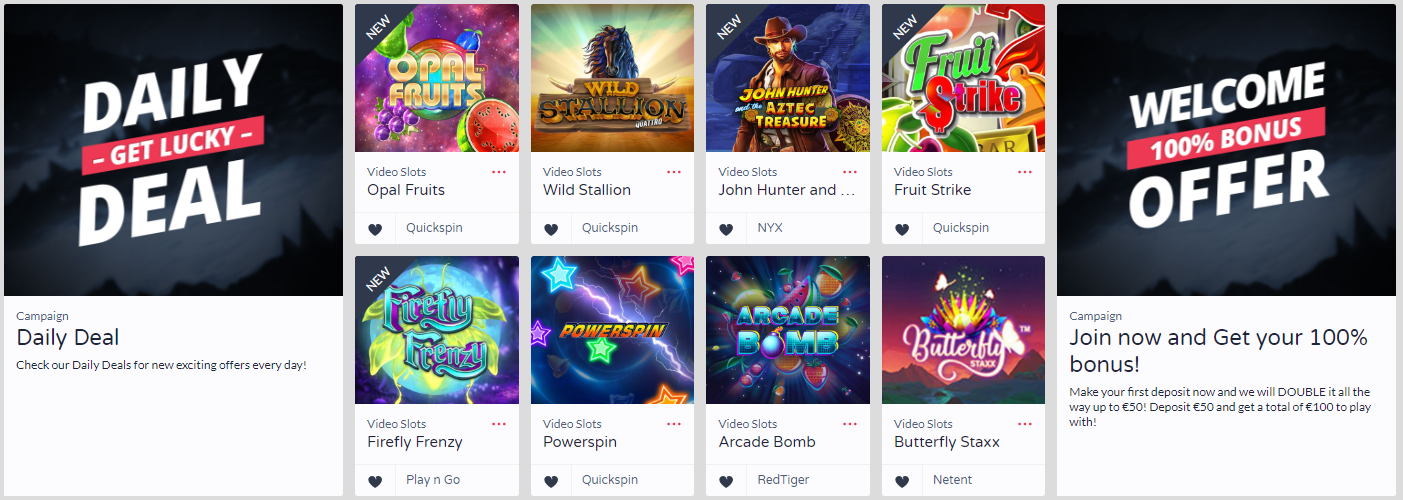The height and width of the screenshot is (500, 1403).
Task: Open the three-dot menu for Butterfly Staxx
Action: coord(1025,424)
